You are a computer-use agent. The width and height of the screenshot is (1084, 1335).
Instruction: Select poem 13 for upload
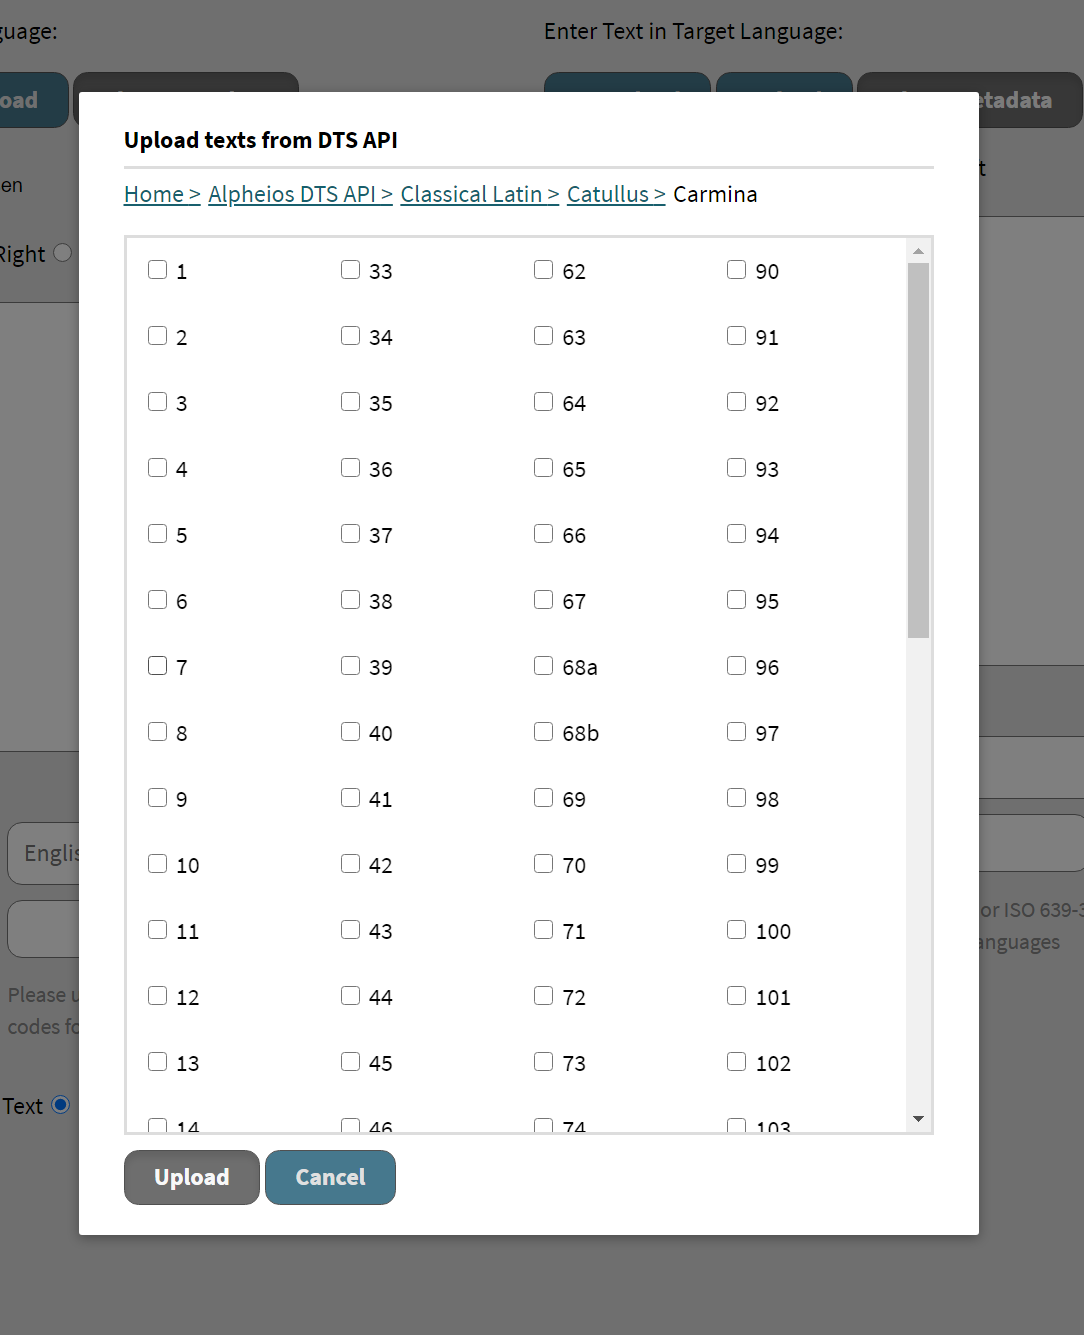[157, 1061]
